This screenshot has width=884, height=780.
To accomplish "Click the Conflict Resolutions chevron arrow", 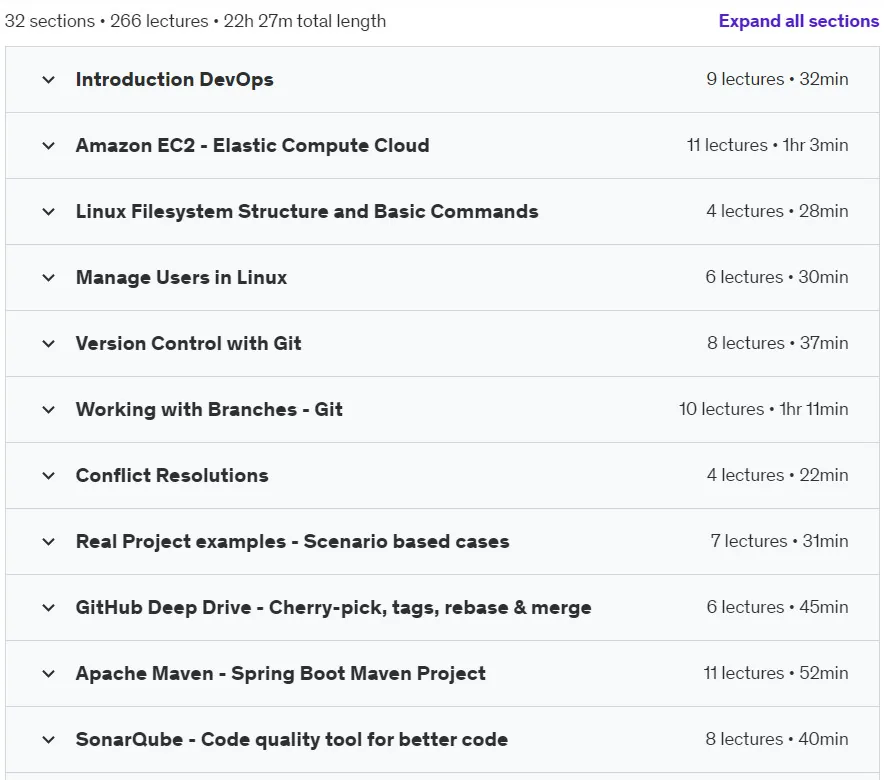I will 48,475.
